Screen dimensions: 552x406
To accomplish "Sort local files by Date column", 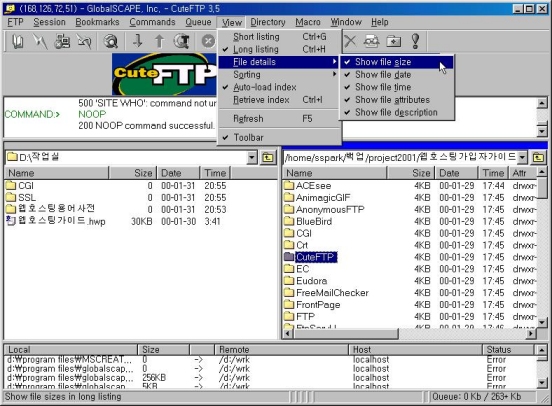I will (178, 173).
